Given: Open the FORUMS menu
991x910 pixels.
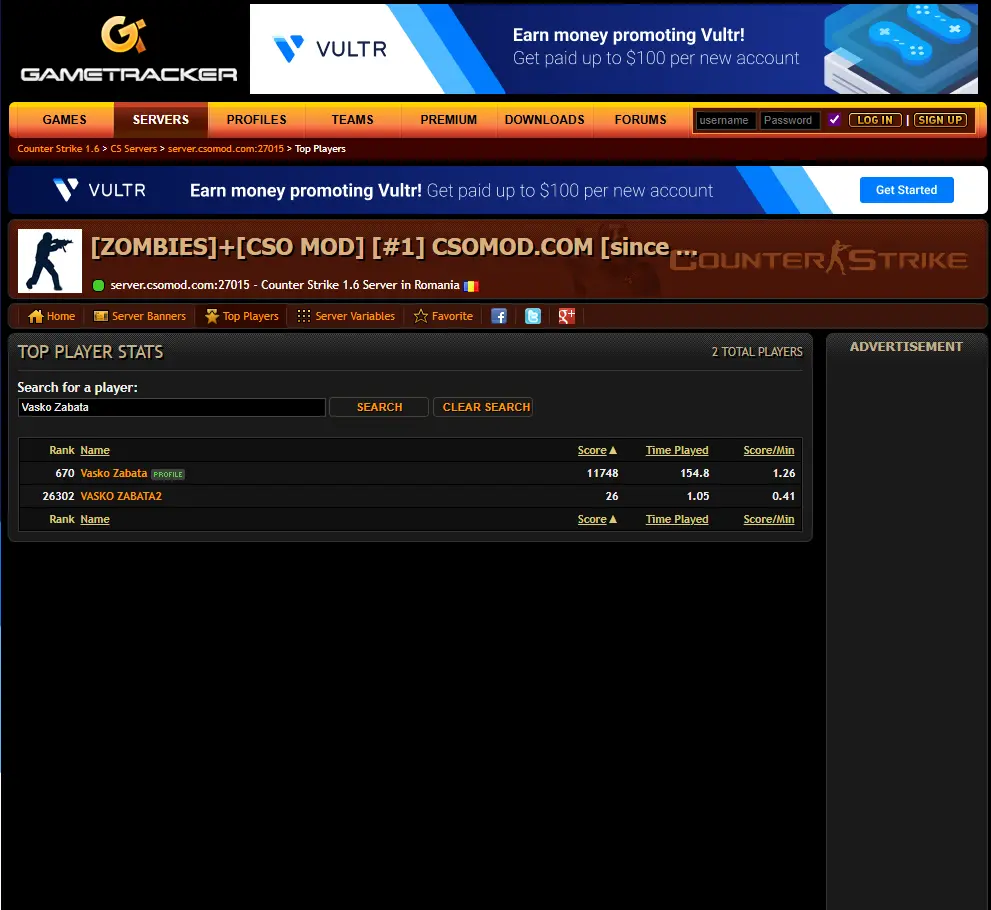Looking at the screenshot, I should tap(640, 119).
